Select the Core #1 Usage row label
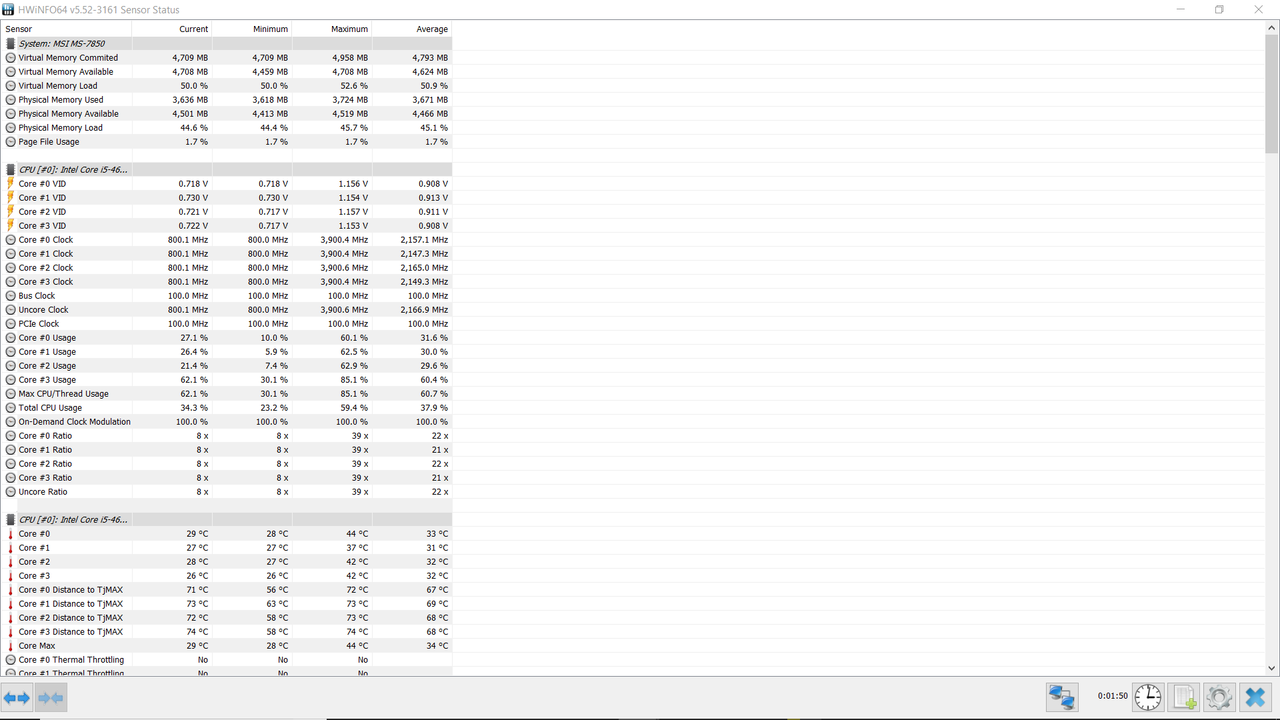Screen dimensions: 1280x720 pos(47,352)
